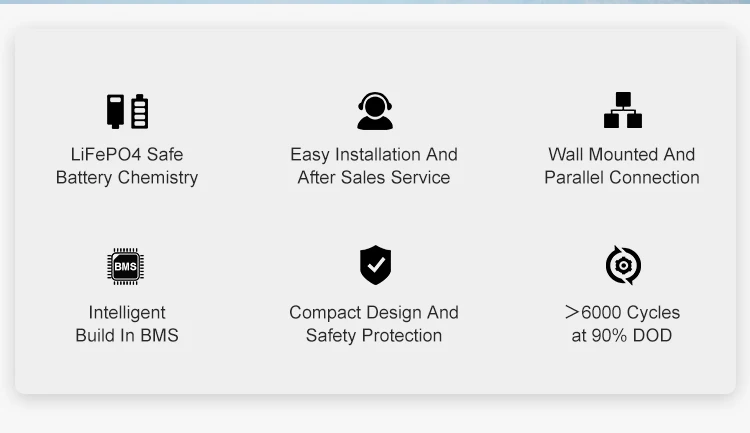Select the 'Wall Mounted And' text line
The height and width of the screenshot is (433, 750).
[x=622, y=155]
